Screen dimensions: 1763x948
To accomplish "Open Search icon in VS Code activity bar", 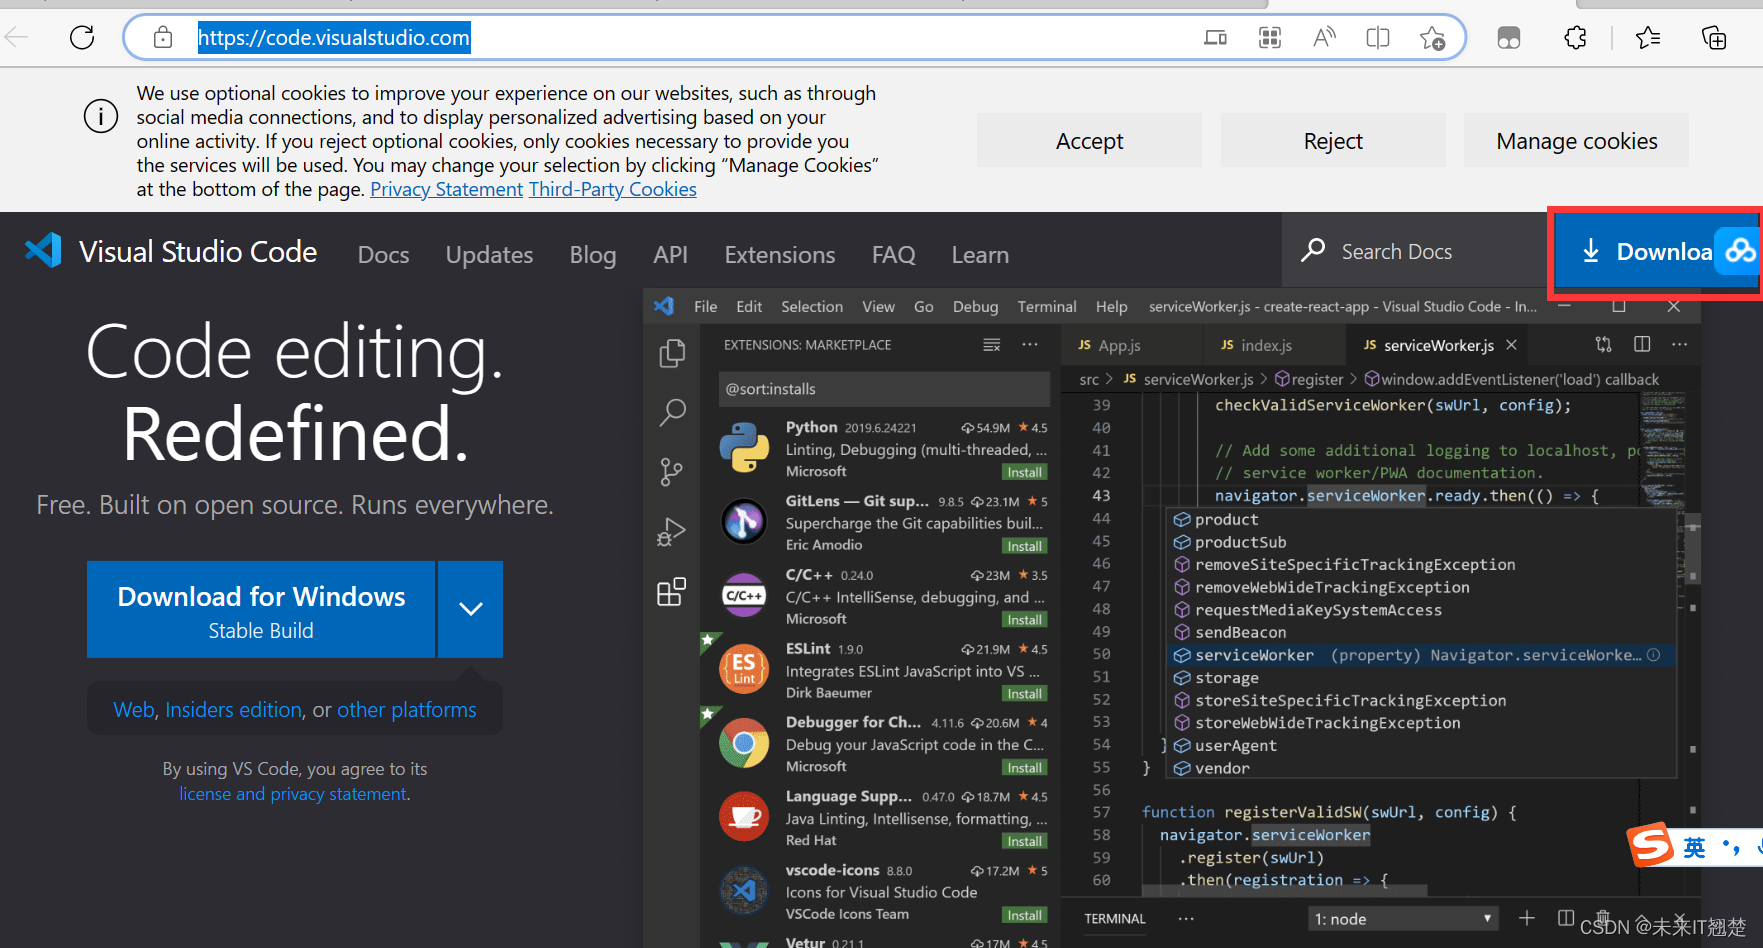I will 672,412.
